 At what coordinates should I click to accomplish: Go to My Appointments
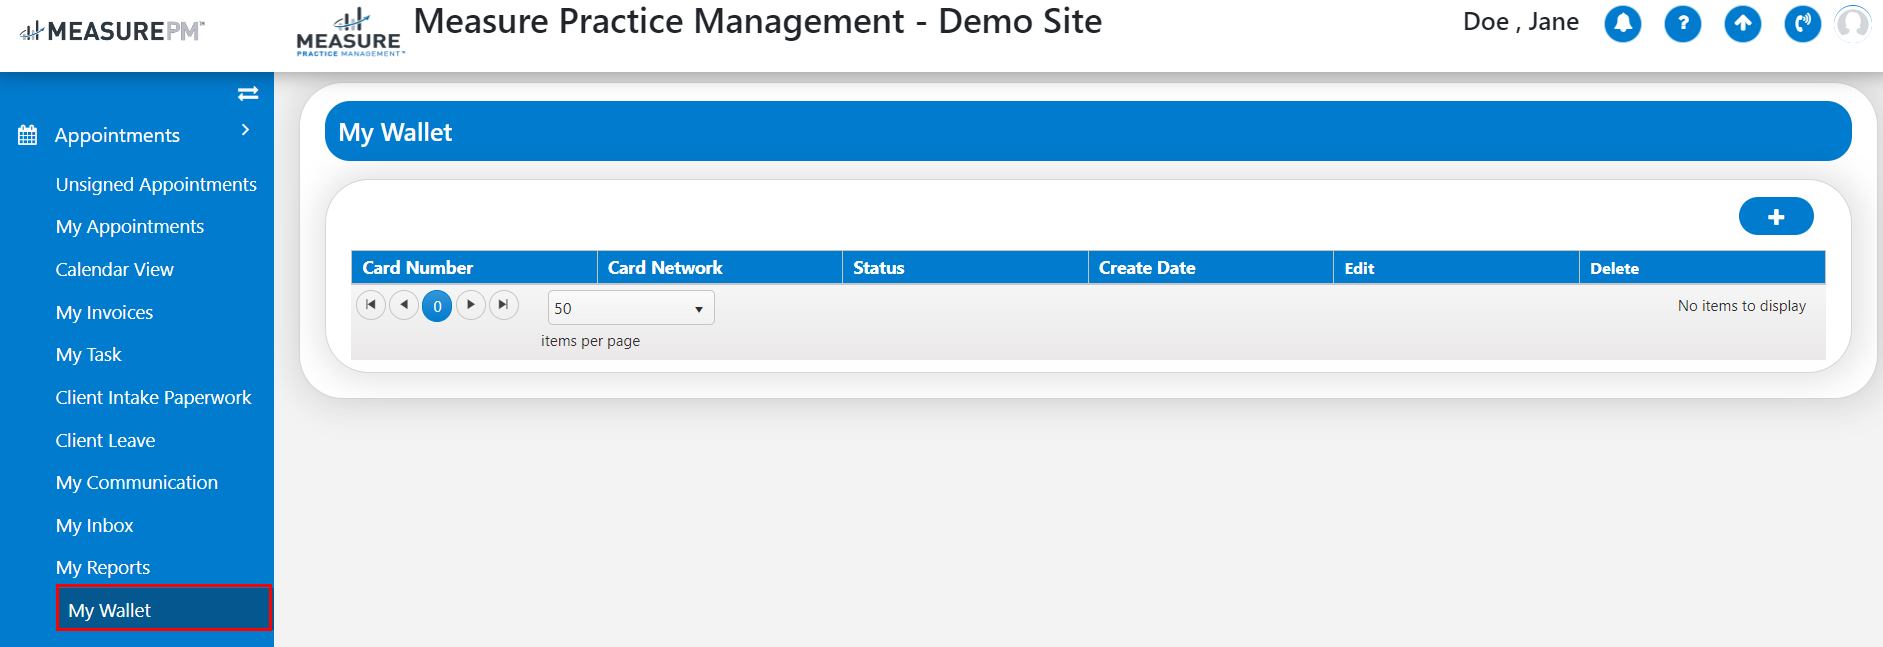[130, 227]
